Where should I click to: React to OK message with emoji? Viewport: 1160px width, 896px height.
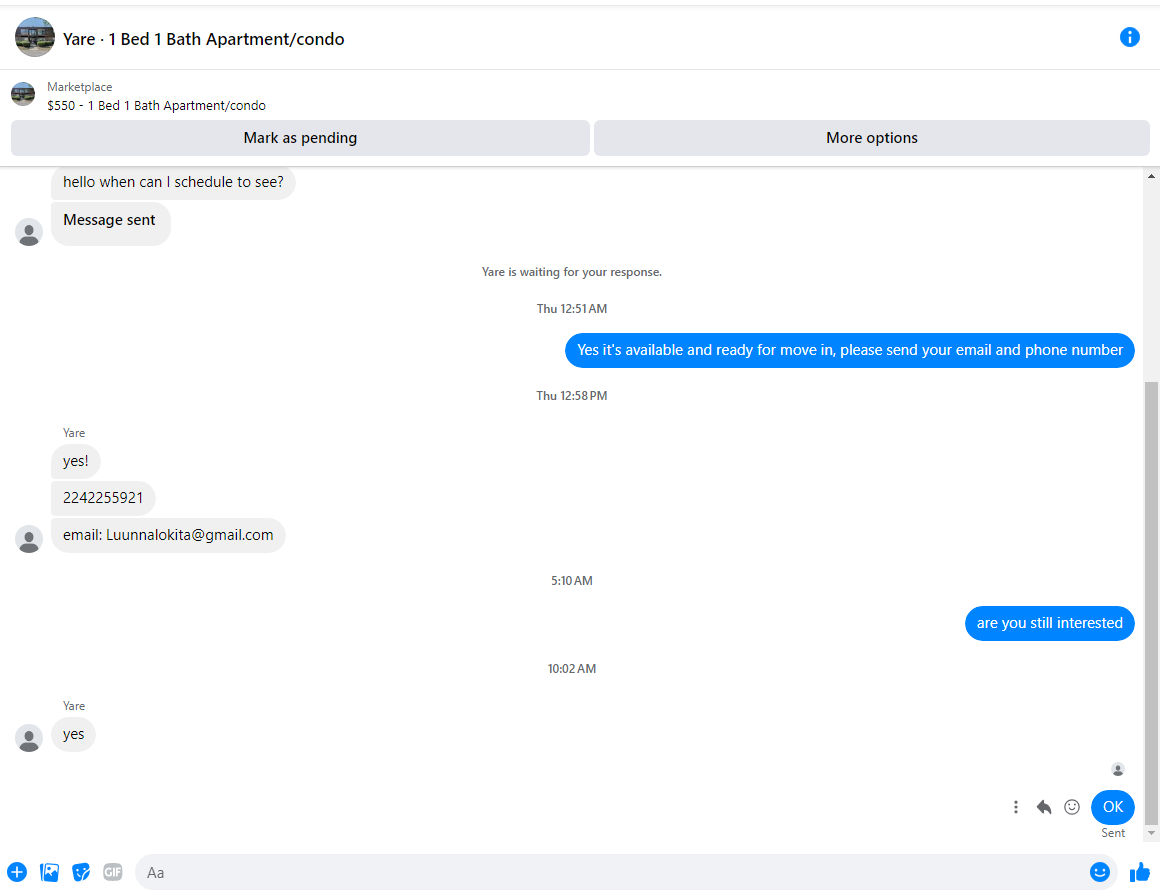pyautogui.click(x=1071, y=806)
